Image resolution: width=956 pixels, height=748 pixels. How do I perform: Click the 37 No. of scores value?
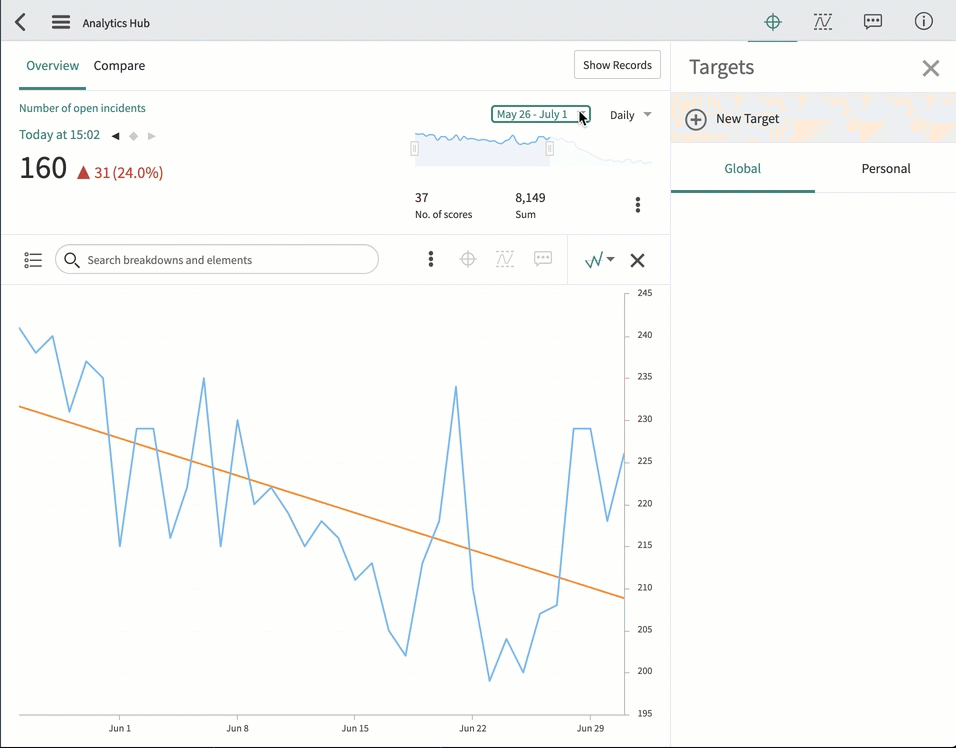(x=421, y=198)
